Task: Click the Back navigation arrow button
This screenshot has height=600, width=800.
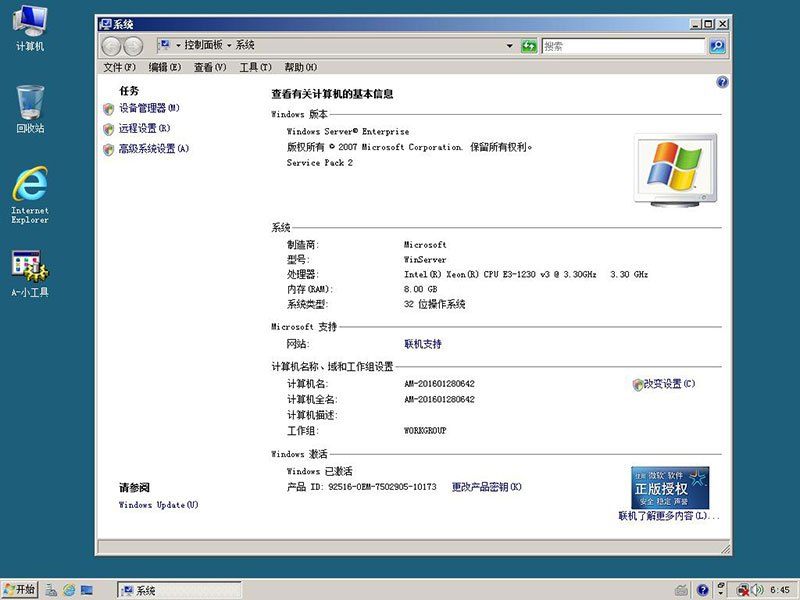Action: click(111, 46)
